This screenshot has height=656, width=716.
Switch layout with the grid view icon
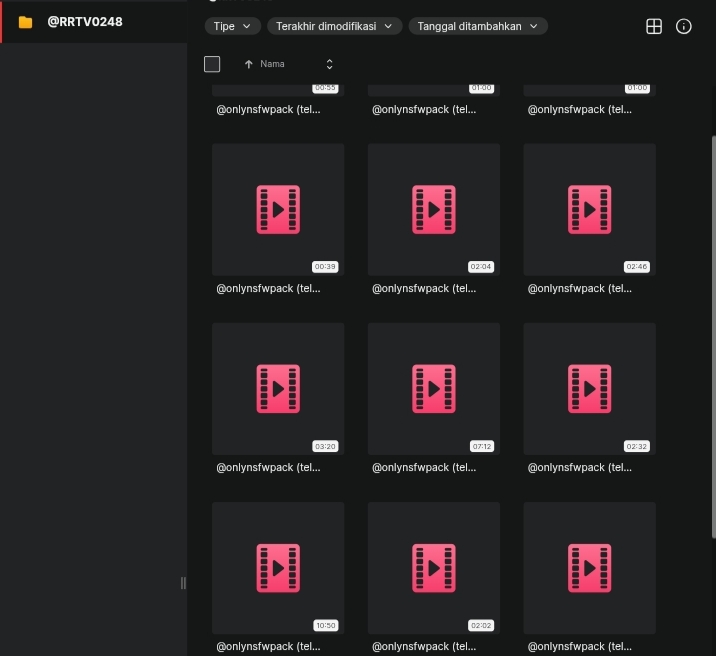coord(654,26)
